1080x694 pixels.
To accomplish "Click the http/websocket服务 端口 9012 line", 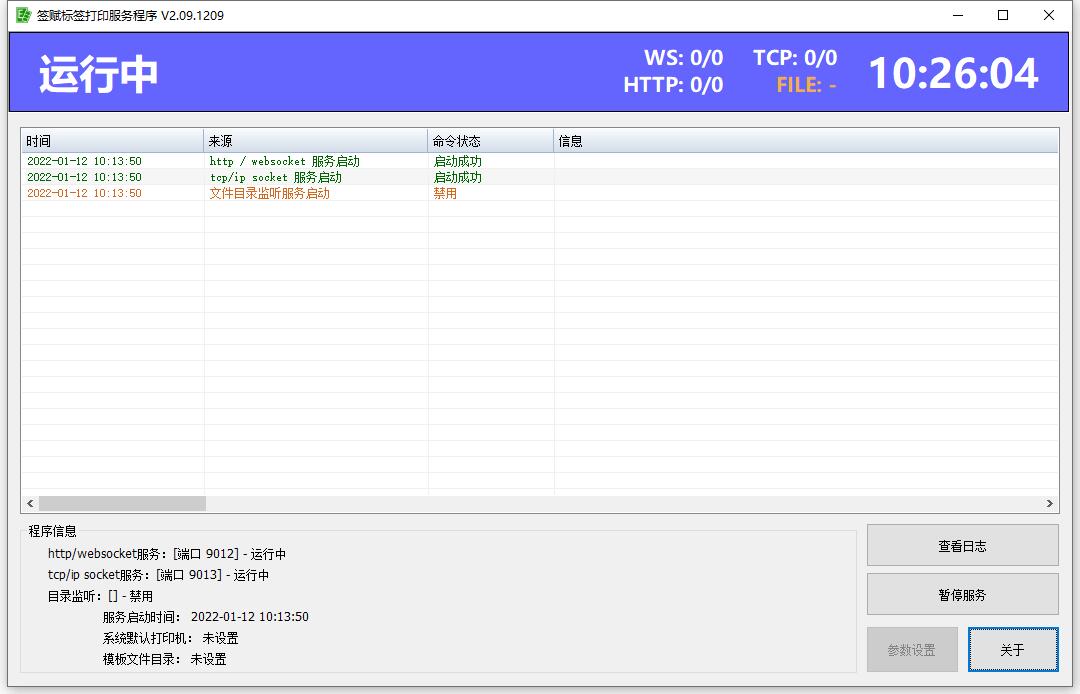I will pos(167,554).
